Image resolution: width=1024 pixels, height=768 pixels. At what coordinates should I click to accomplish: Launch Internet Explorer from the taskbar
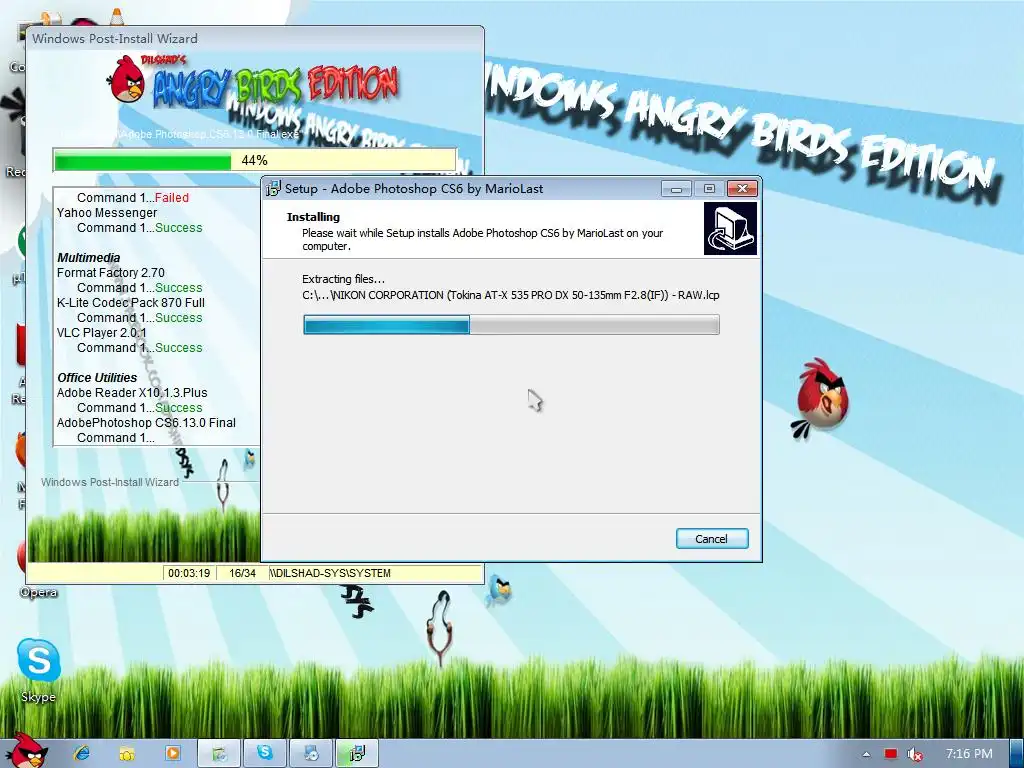pos(82,754)
